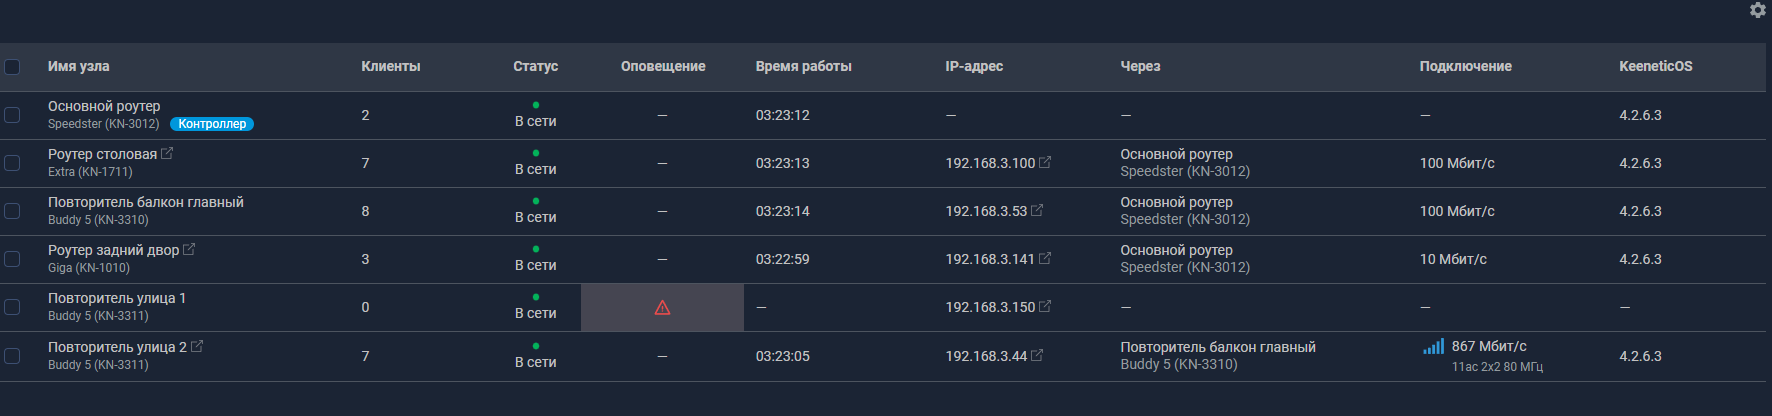The height and width of the screenshot is (416, 1772).
Task: Open IP address 192.168.3.141 link
Action: click(989, 259)
